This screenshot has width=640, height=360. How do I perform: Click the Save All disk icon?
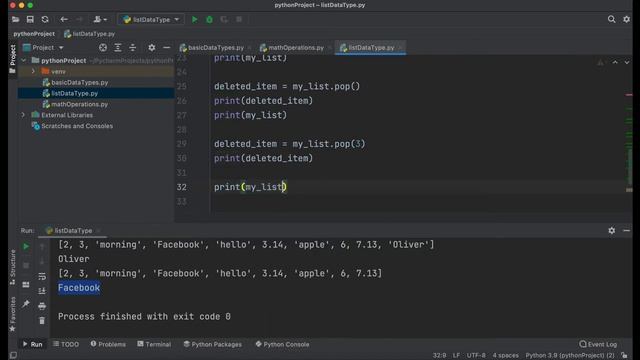click(30, 19)
